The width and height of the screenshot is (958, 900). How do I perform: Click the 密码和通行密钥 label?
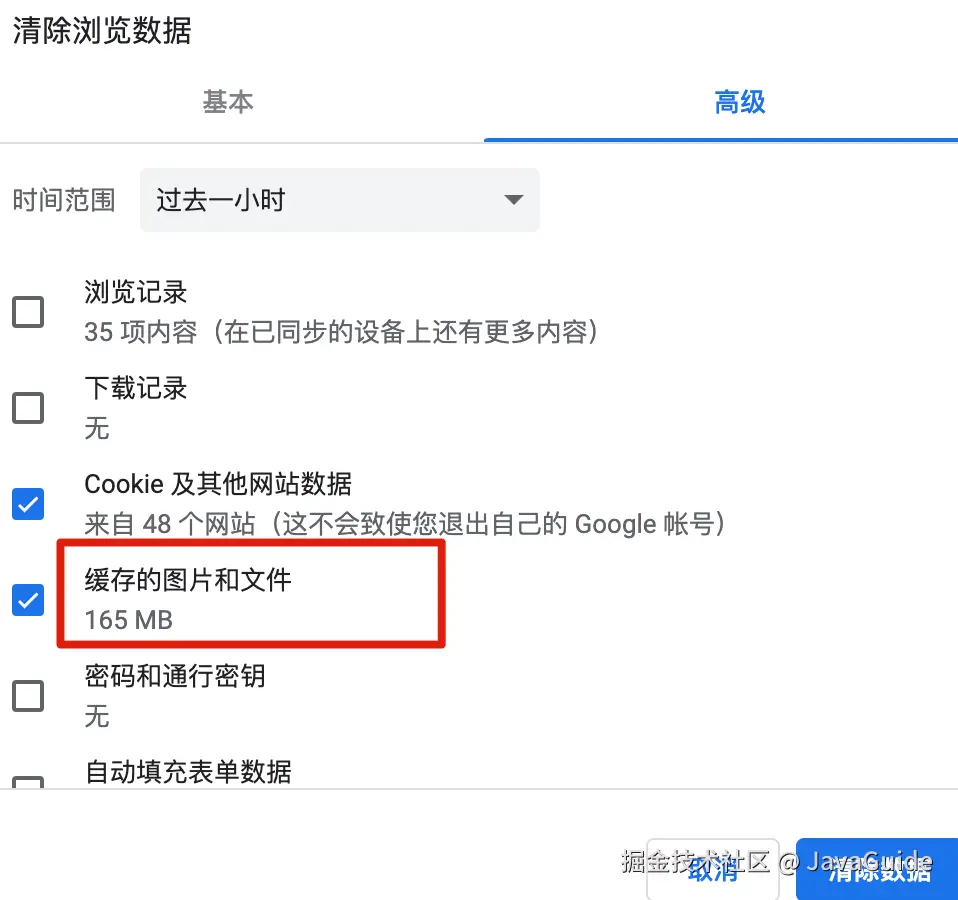point(175,676)
